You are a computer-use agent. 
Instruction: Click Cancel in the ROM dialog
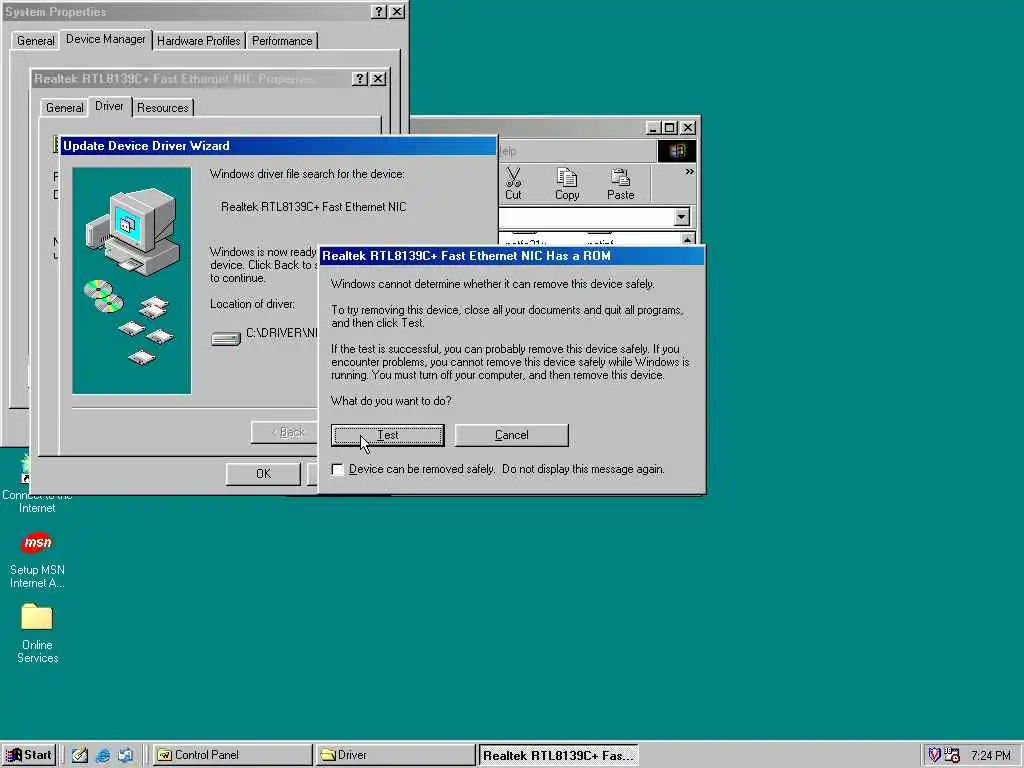[511, 435]
